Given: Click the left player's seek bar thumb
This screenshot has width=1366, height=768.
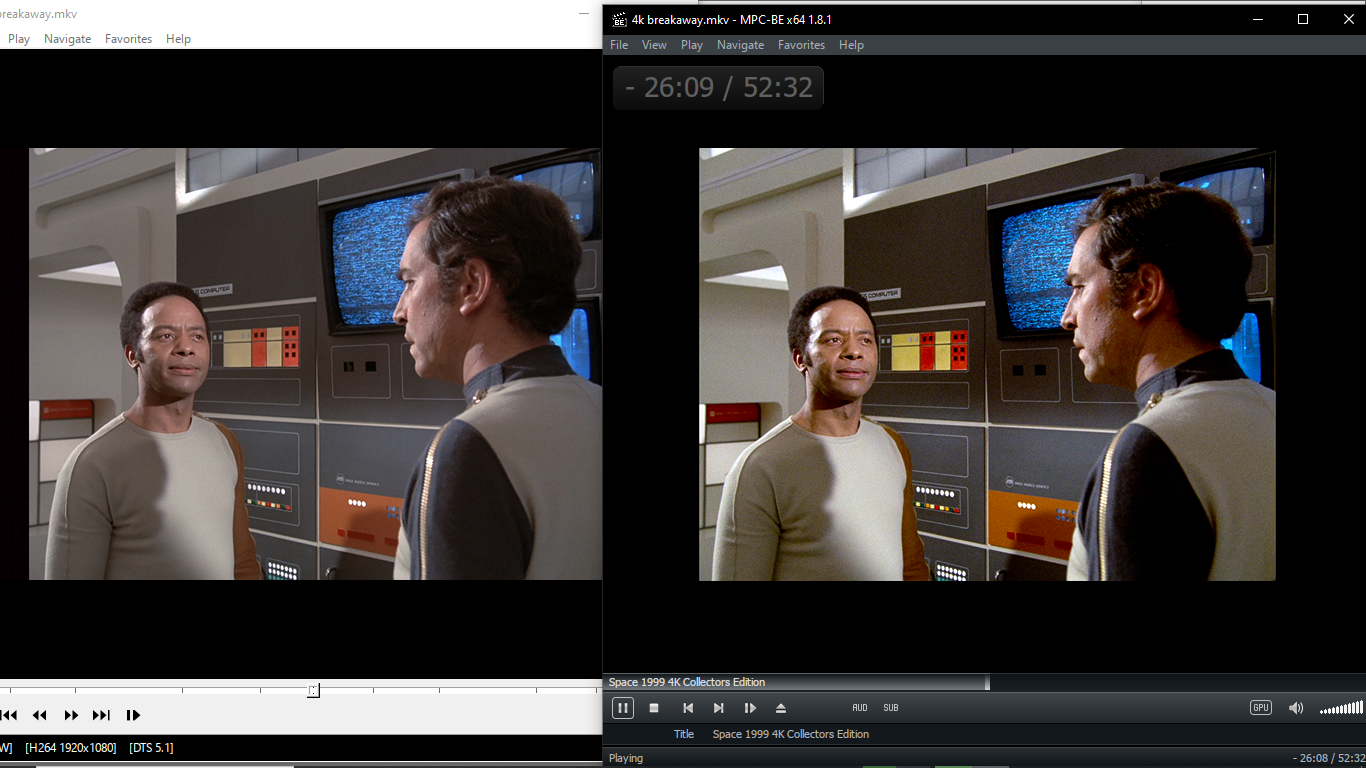Looking at the screenshot, I should [x=313, y=690].
